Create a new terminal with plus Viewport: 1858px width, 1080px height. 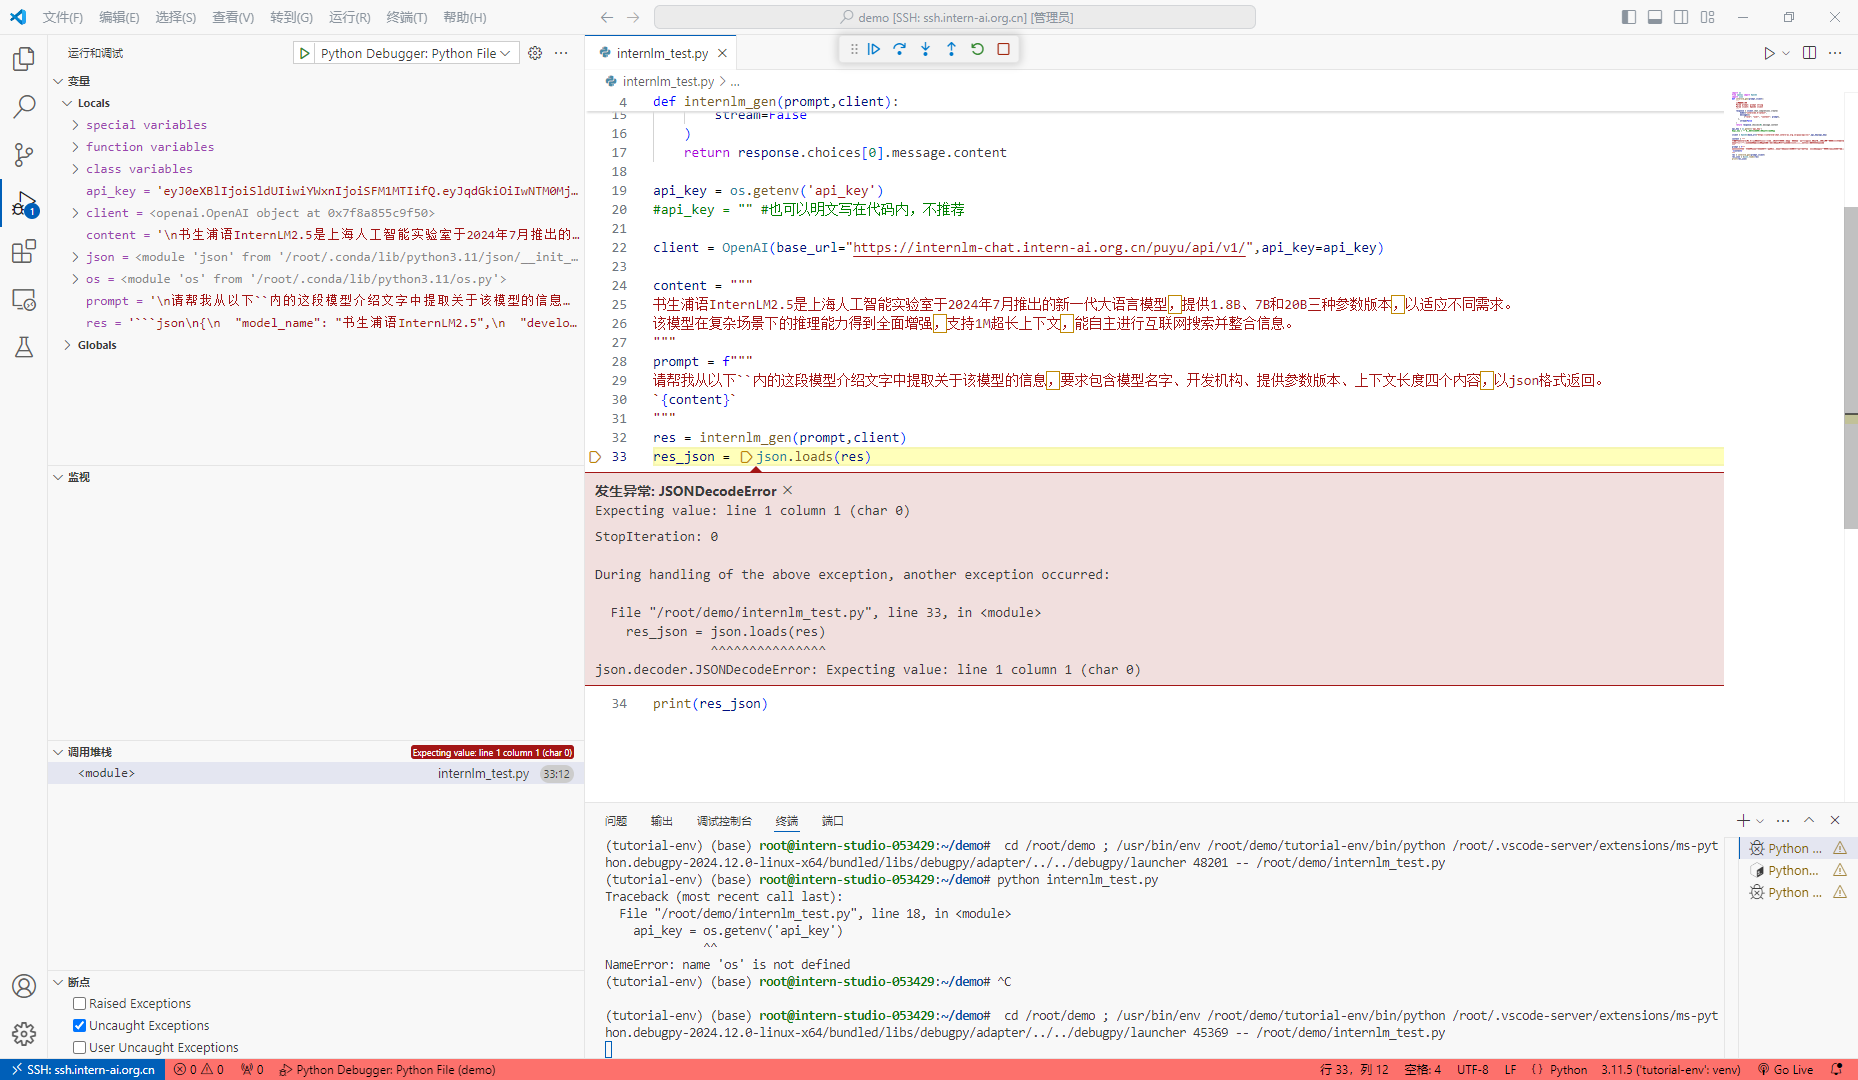click(1743, 821)
